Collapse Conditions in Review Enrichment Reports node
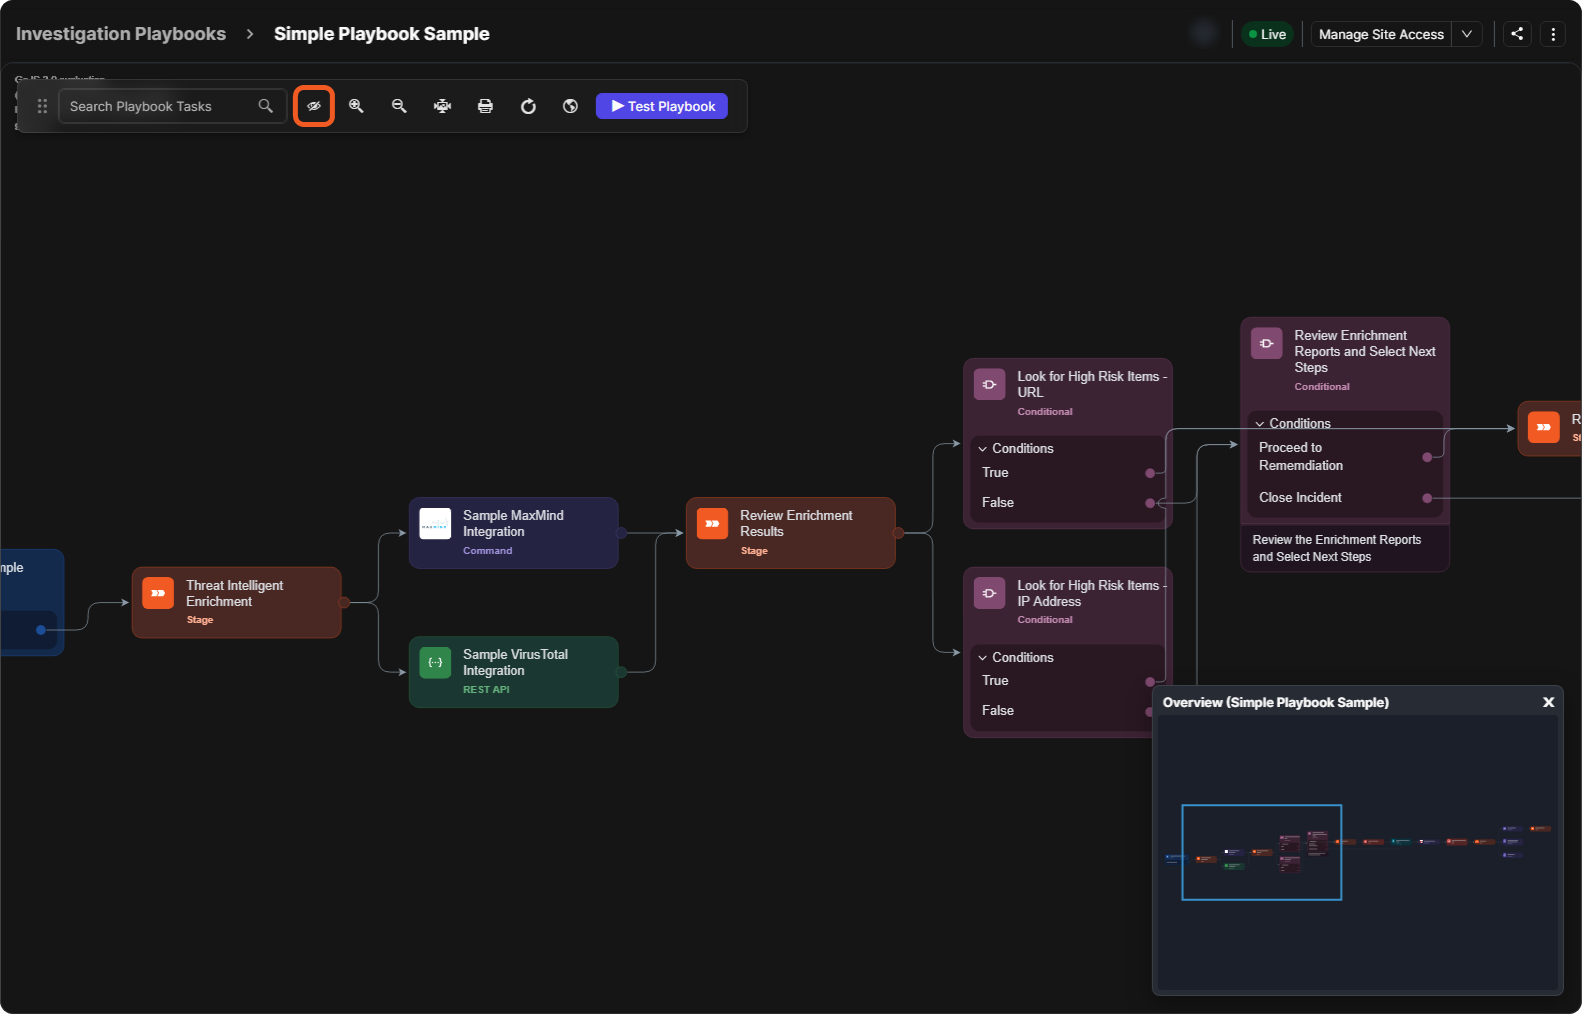This screenshot has width=1582, height=1014. (1259, 424)
